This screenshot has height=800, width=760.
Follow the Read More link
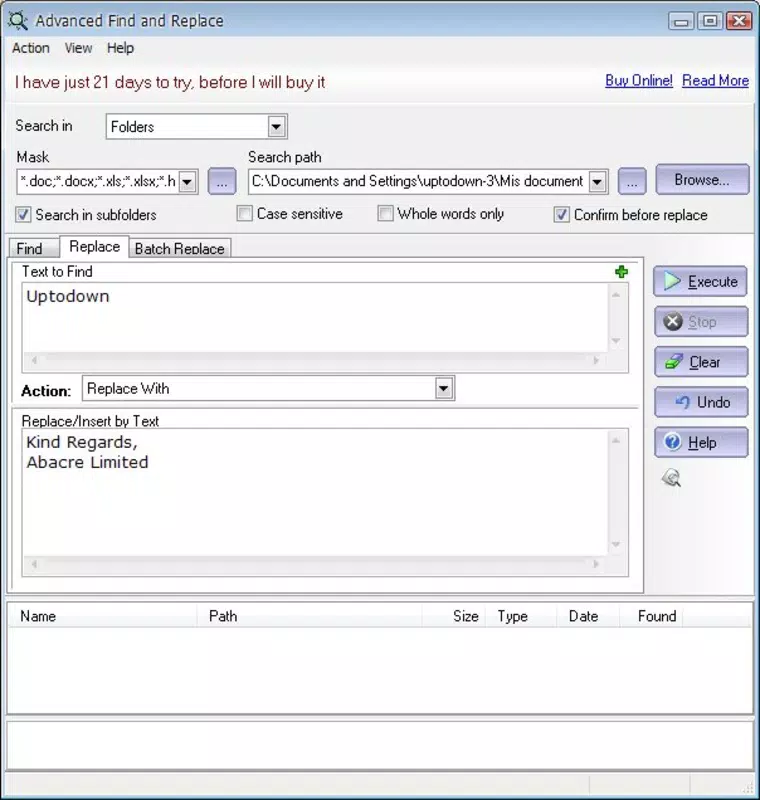[x=715, y=81]
